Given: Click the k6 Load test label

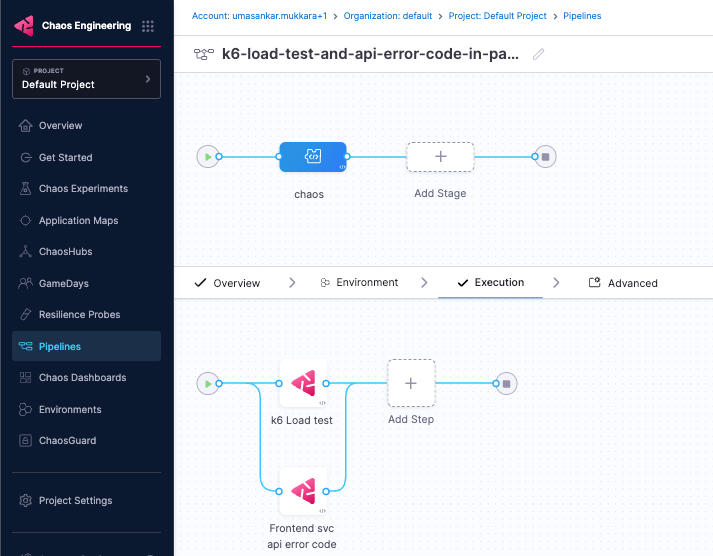Looking at the screenshot, I should coord(302,420).
